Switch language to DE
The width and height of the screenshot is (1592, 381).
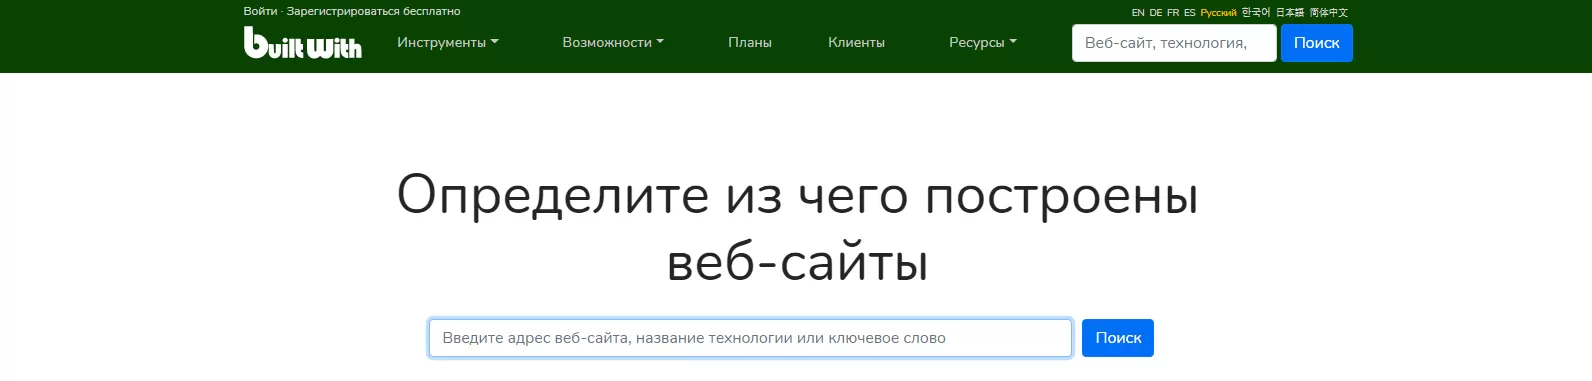point(1156,13)
